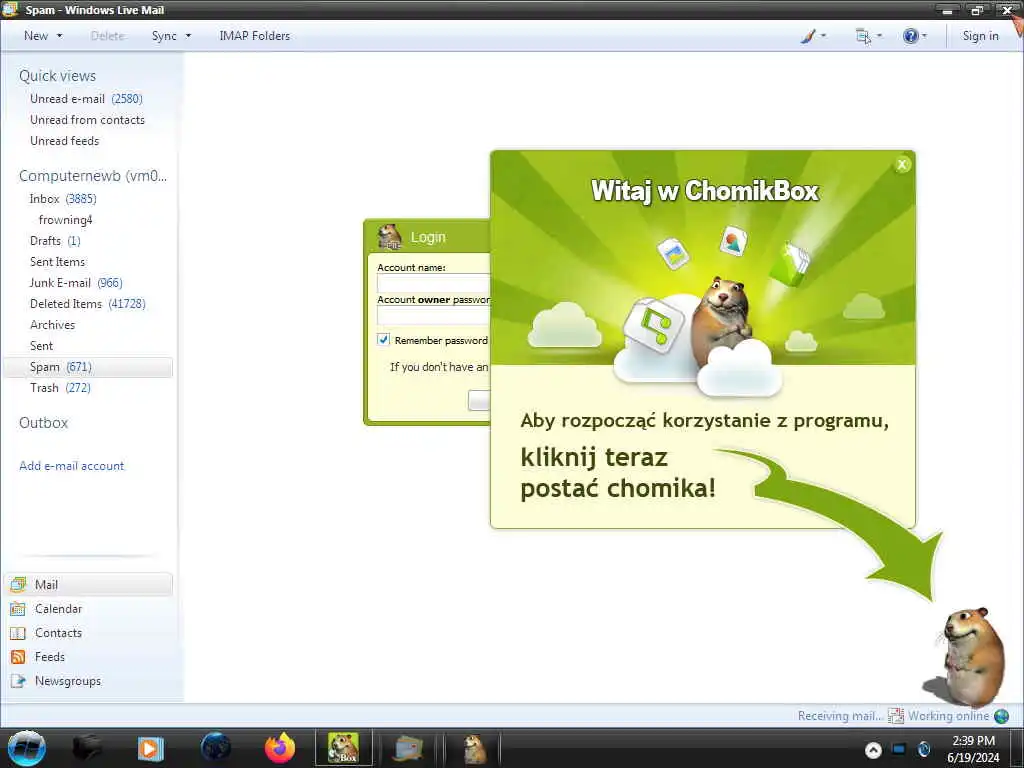Screen dimensions: 1024x768
Task: Show hidden tray icons arrow
Action: click(873, 750)
